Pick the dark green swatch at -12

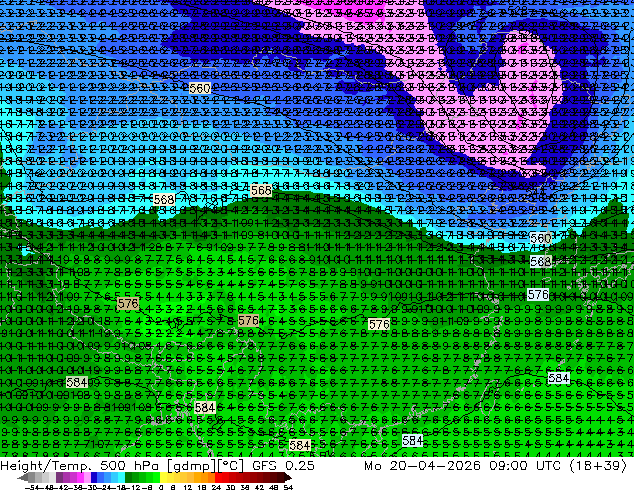pos(128,477)
